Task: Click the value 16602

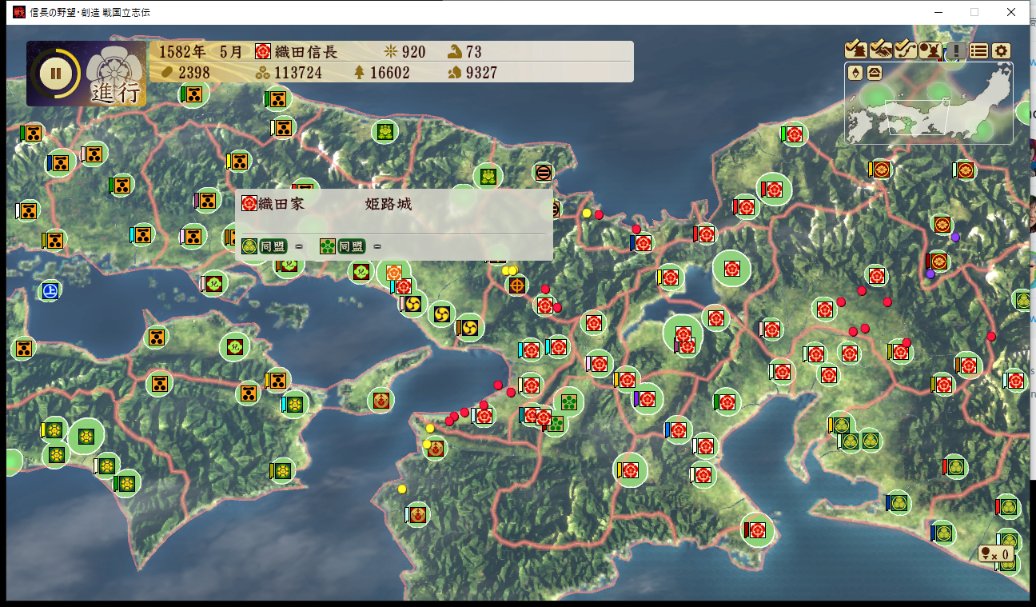Action: [390, 73]
